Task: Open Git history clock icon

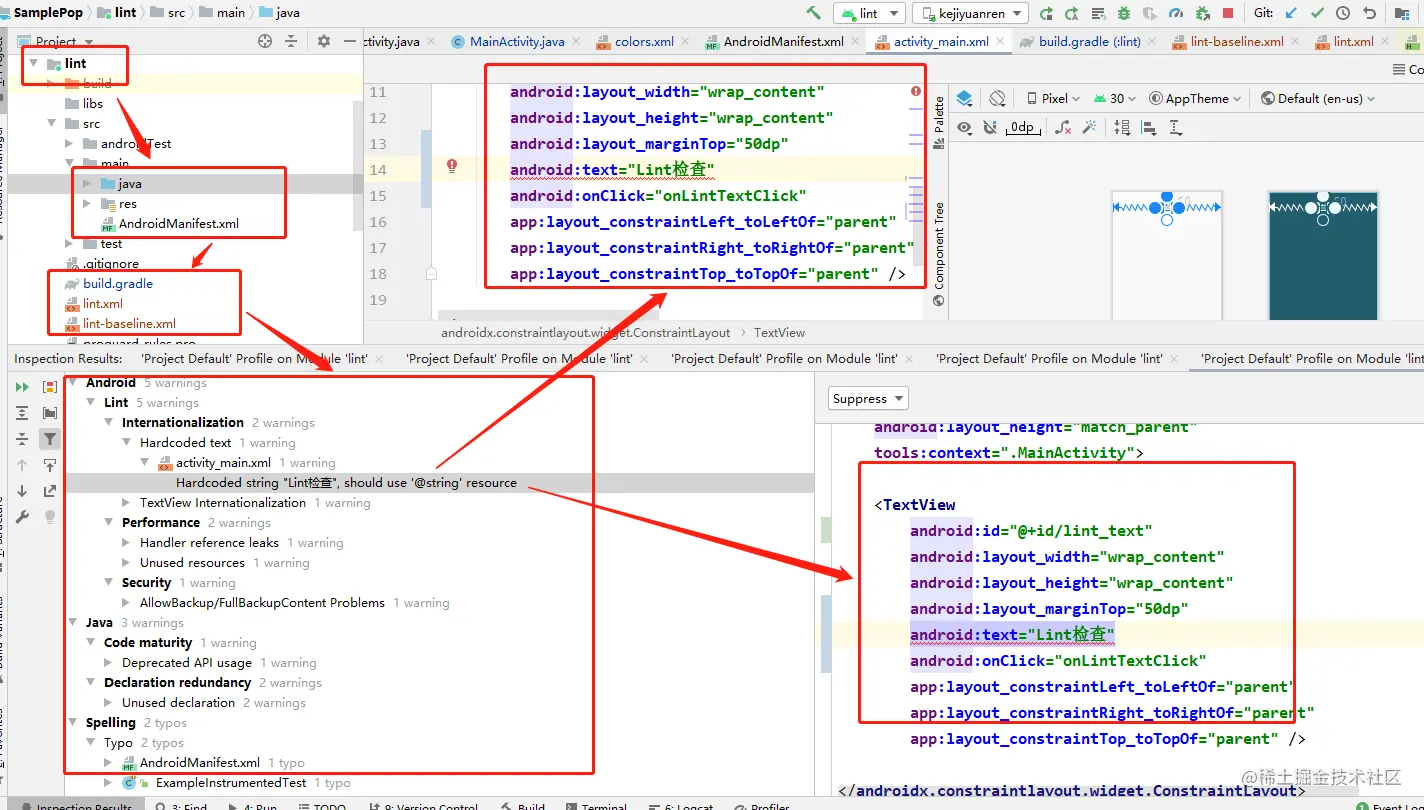Action: [x=1343, y=13]
